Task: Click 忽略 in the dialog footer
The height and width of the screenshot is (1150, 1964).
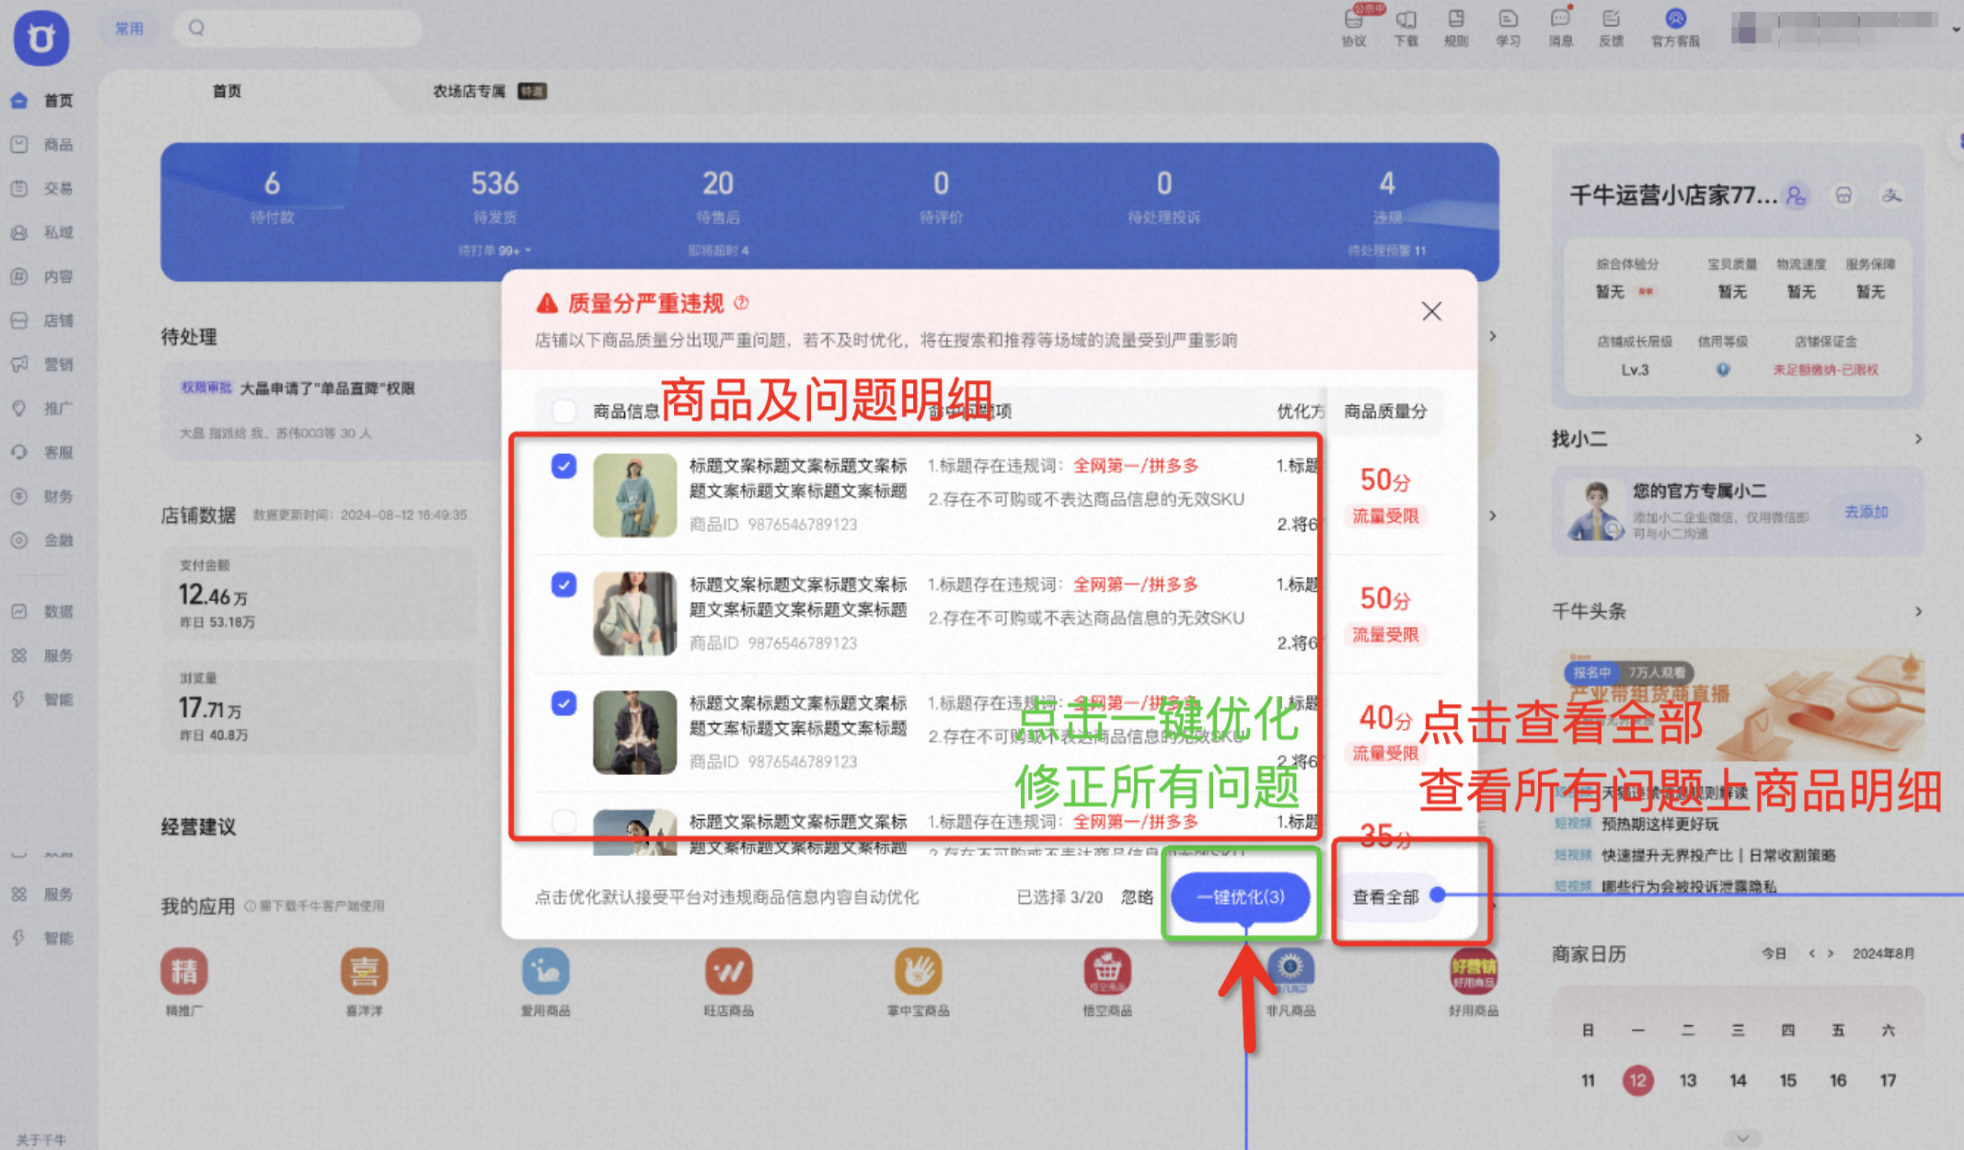Action: 1137,897
